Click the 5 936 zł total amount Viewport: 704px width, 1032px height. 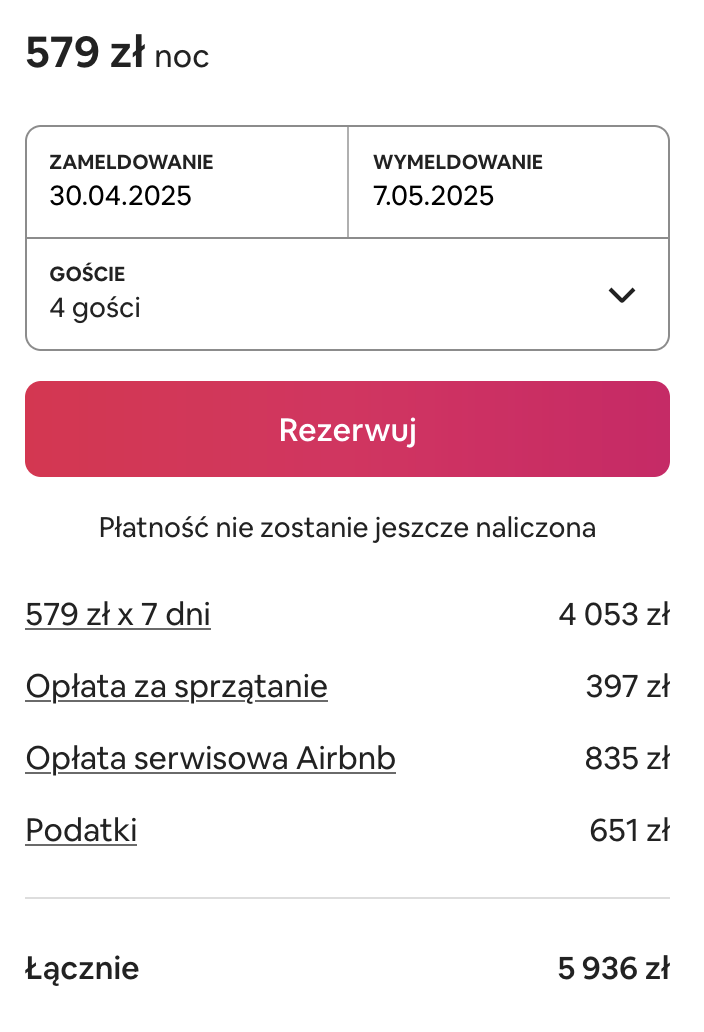point(613,968)
